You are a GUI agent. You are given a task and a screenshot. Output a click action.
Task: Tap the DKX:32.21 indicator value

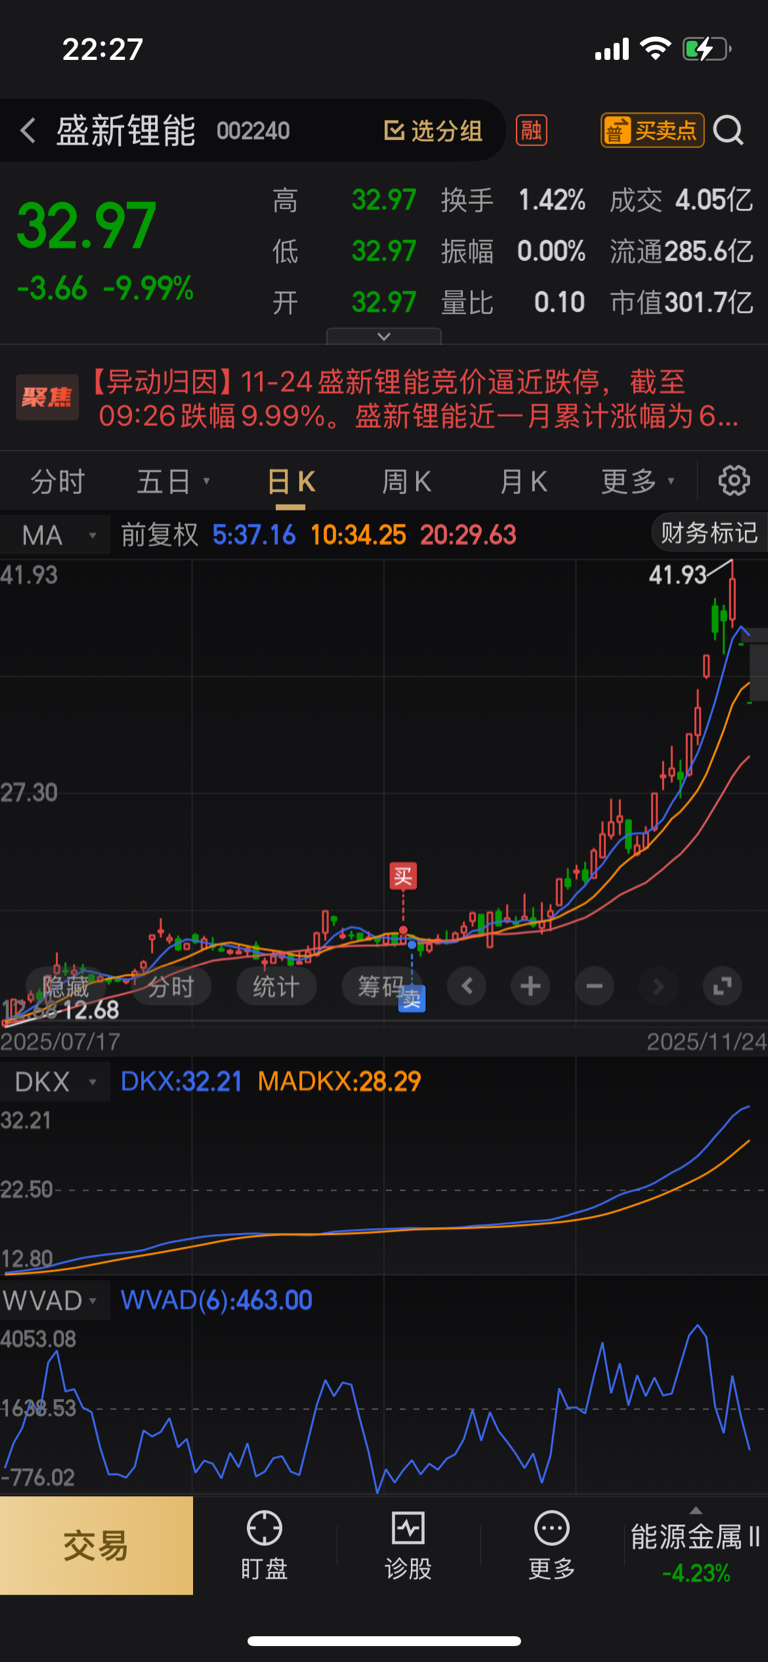click(x=181, y=1082)
